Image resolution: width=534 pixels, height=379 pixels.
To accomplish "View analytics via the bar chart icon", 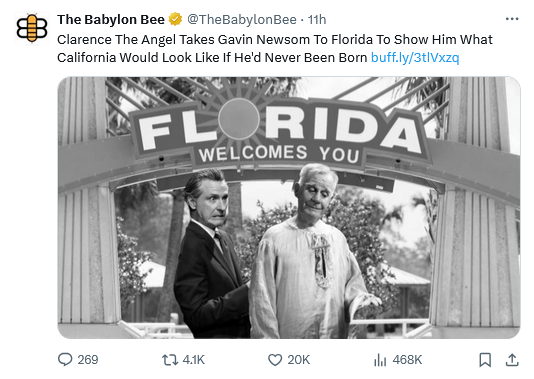I will pyautogui.click(x=380, y=360).
